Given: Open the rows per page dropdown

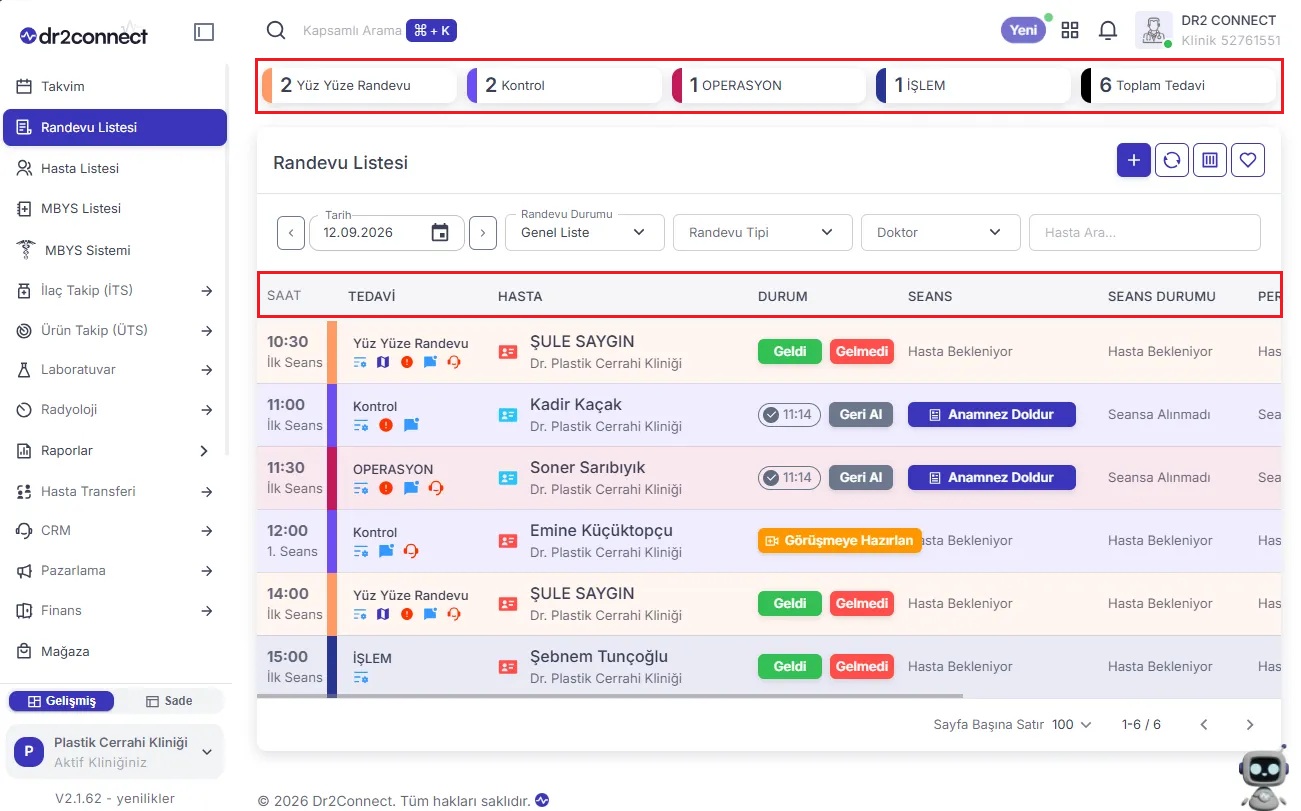Looking at the screenshot, I should coord(1072,725).
